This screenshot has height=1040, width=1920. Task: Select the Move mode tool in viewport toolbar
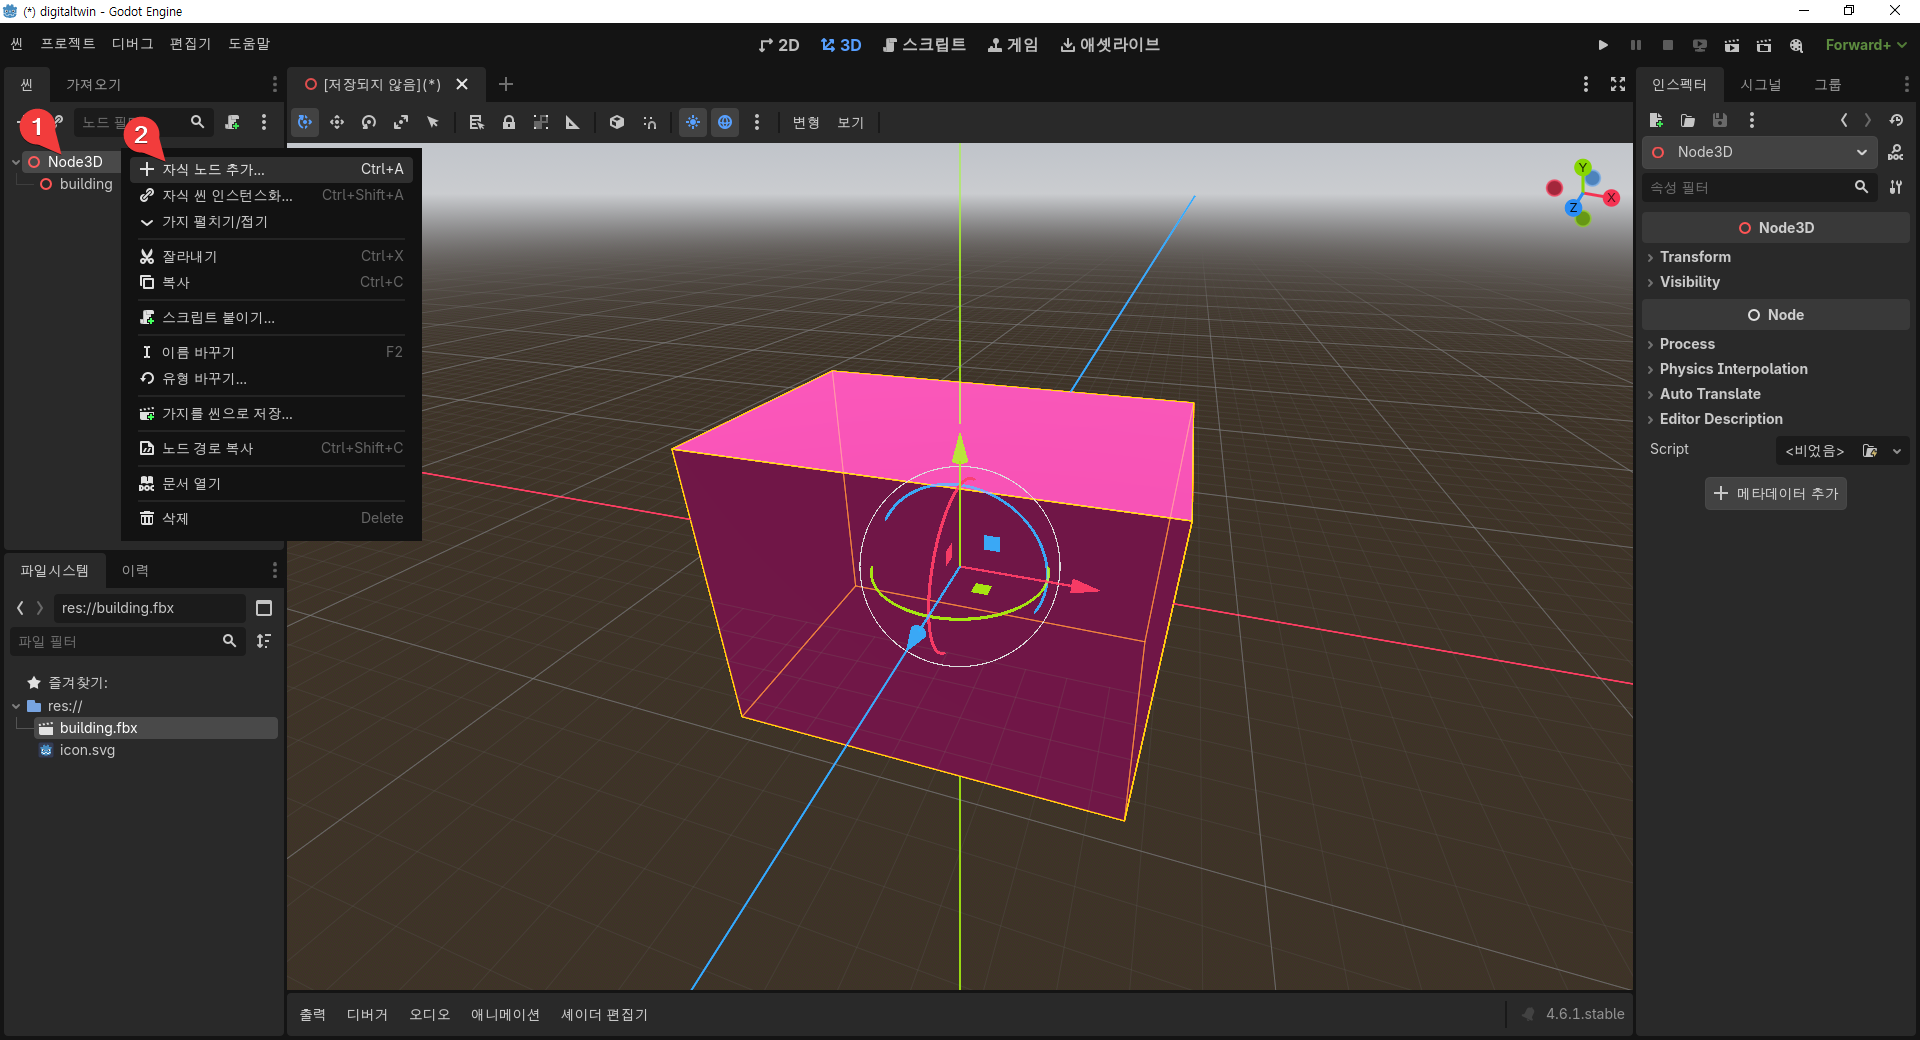(337, 122)
